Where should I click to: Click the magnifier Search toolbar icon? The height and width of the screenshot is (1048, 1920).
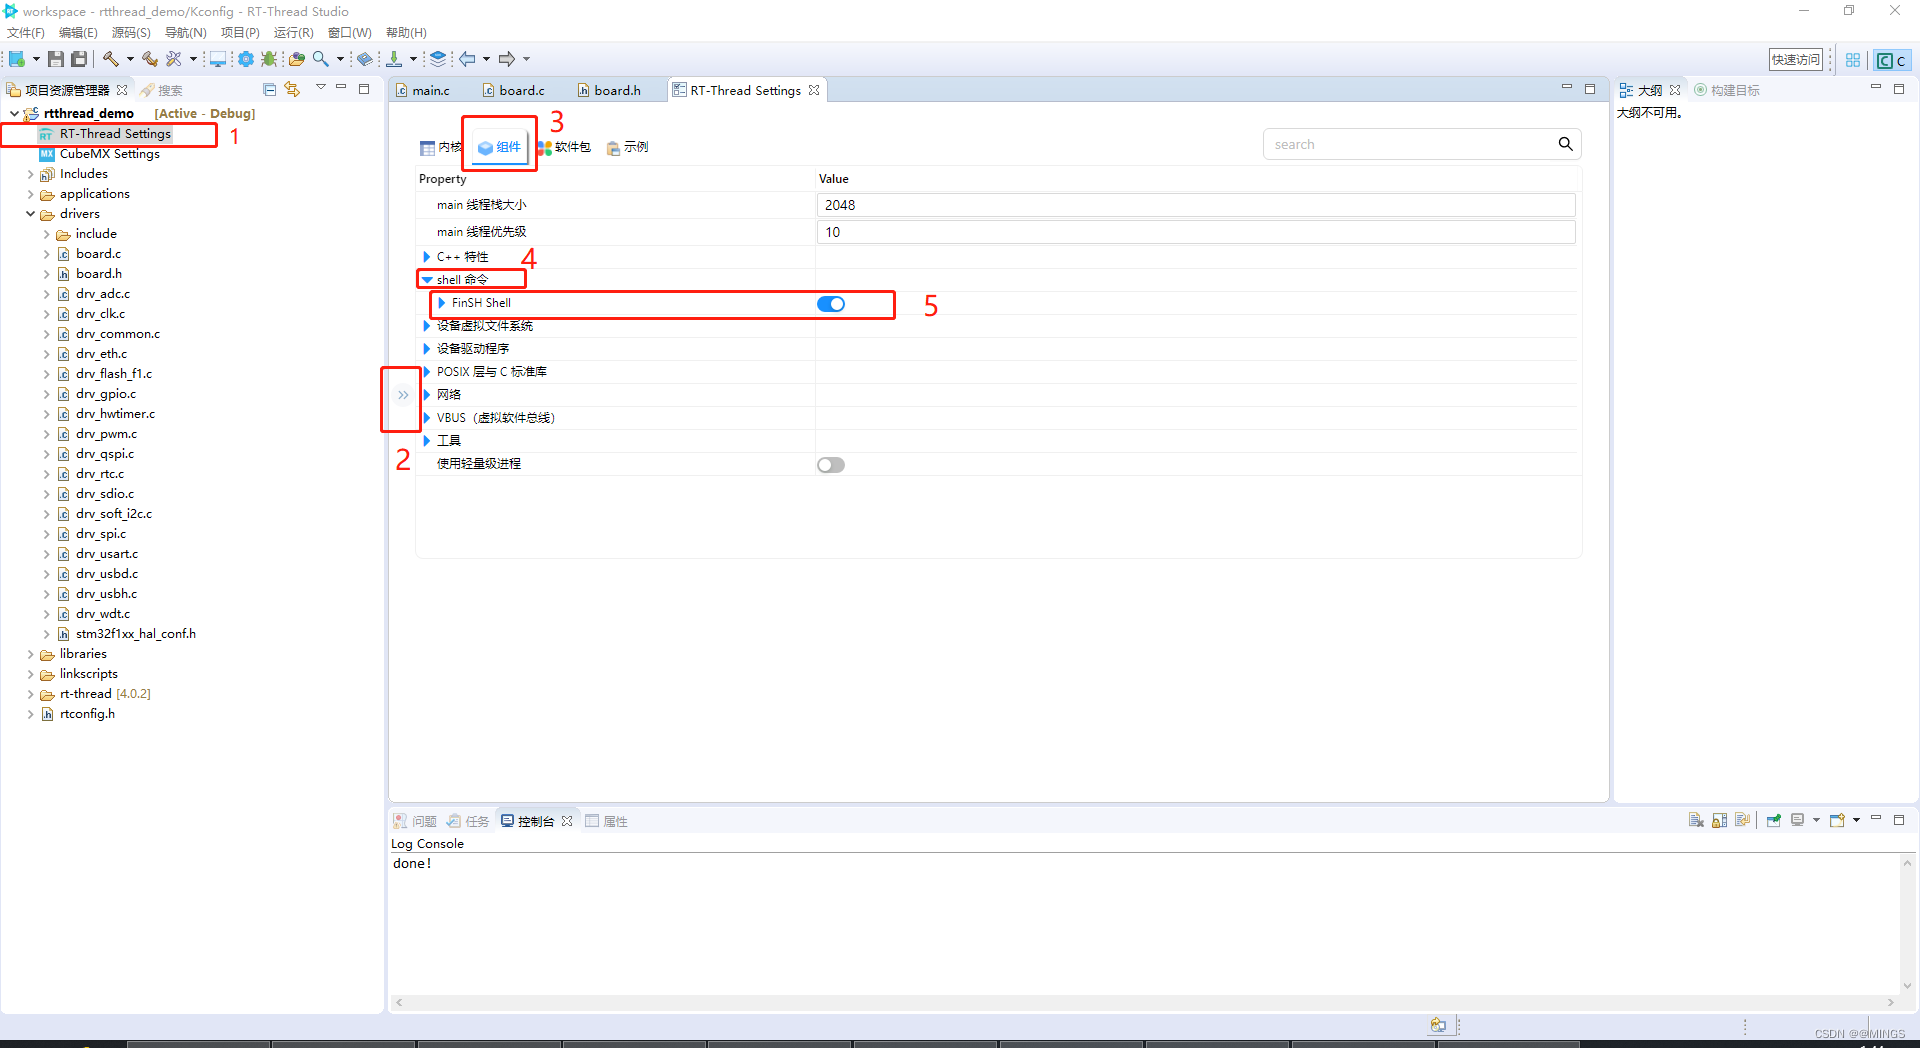click(x=321, y=59)
